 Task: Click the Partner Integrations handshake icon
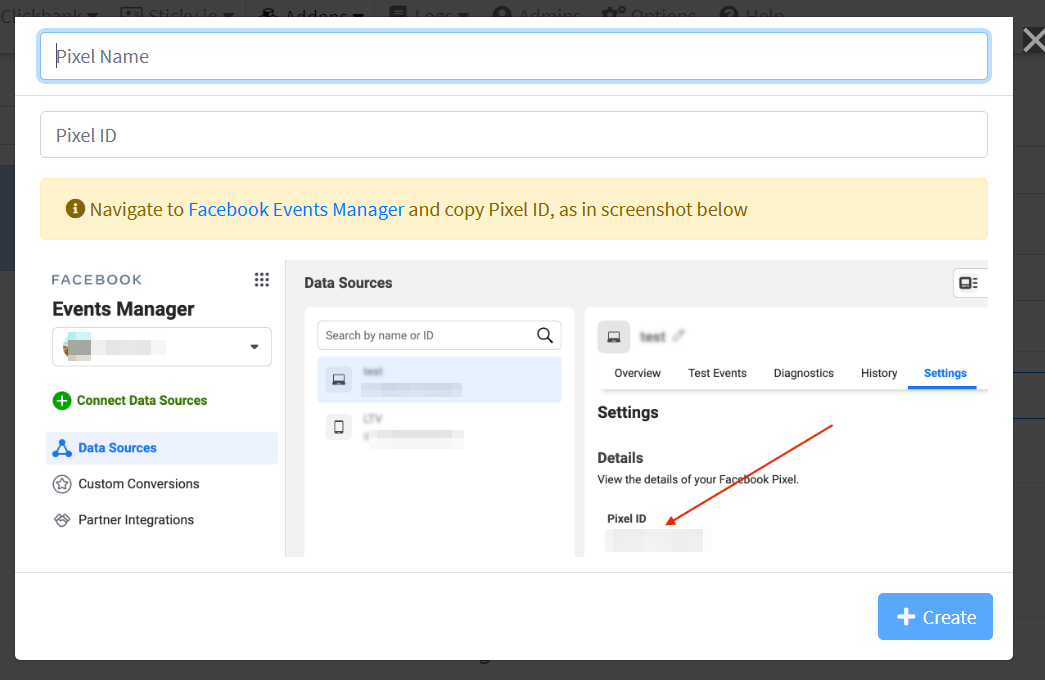tap(62, 520)
